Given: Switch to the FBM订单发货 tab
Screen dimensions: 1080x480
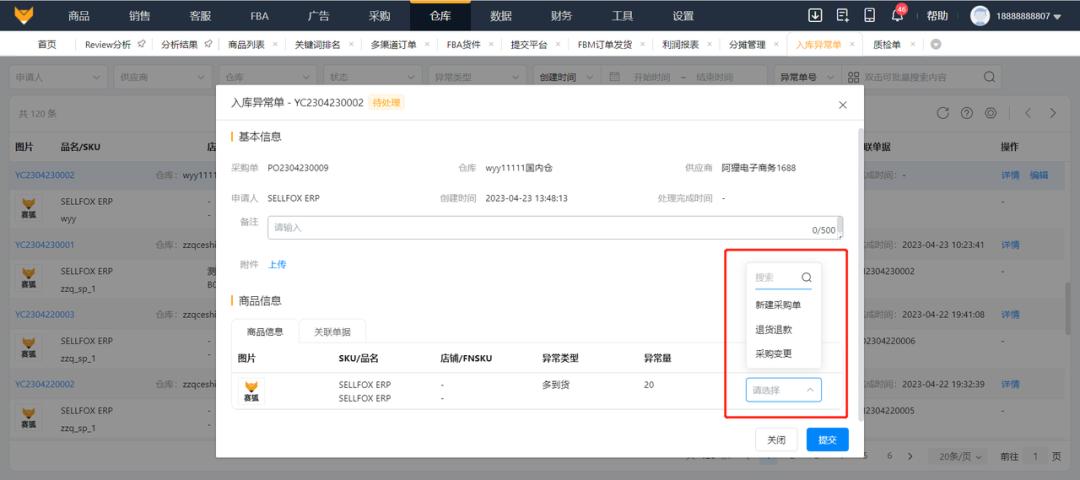Looking at the screenshot, I should pyautogui.click(x=605, y=44).
